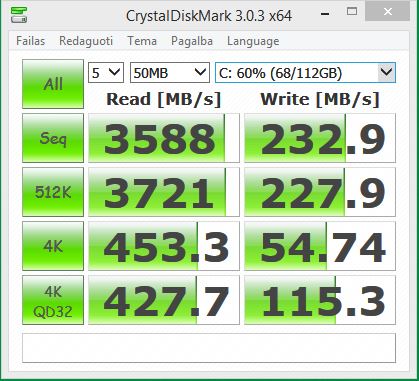
Task: Minimize the CrystalDiskMark window
Action: click(325, 13)
